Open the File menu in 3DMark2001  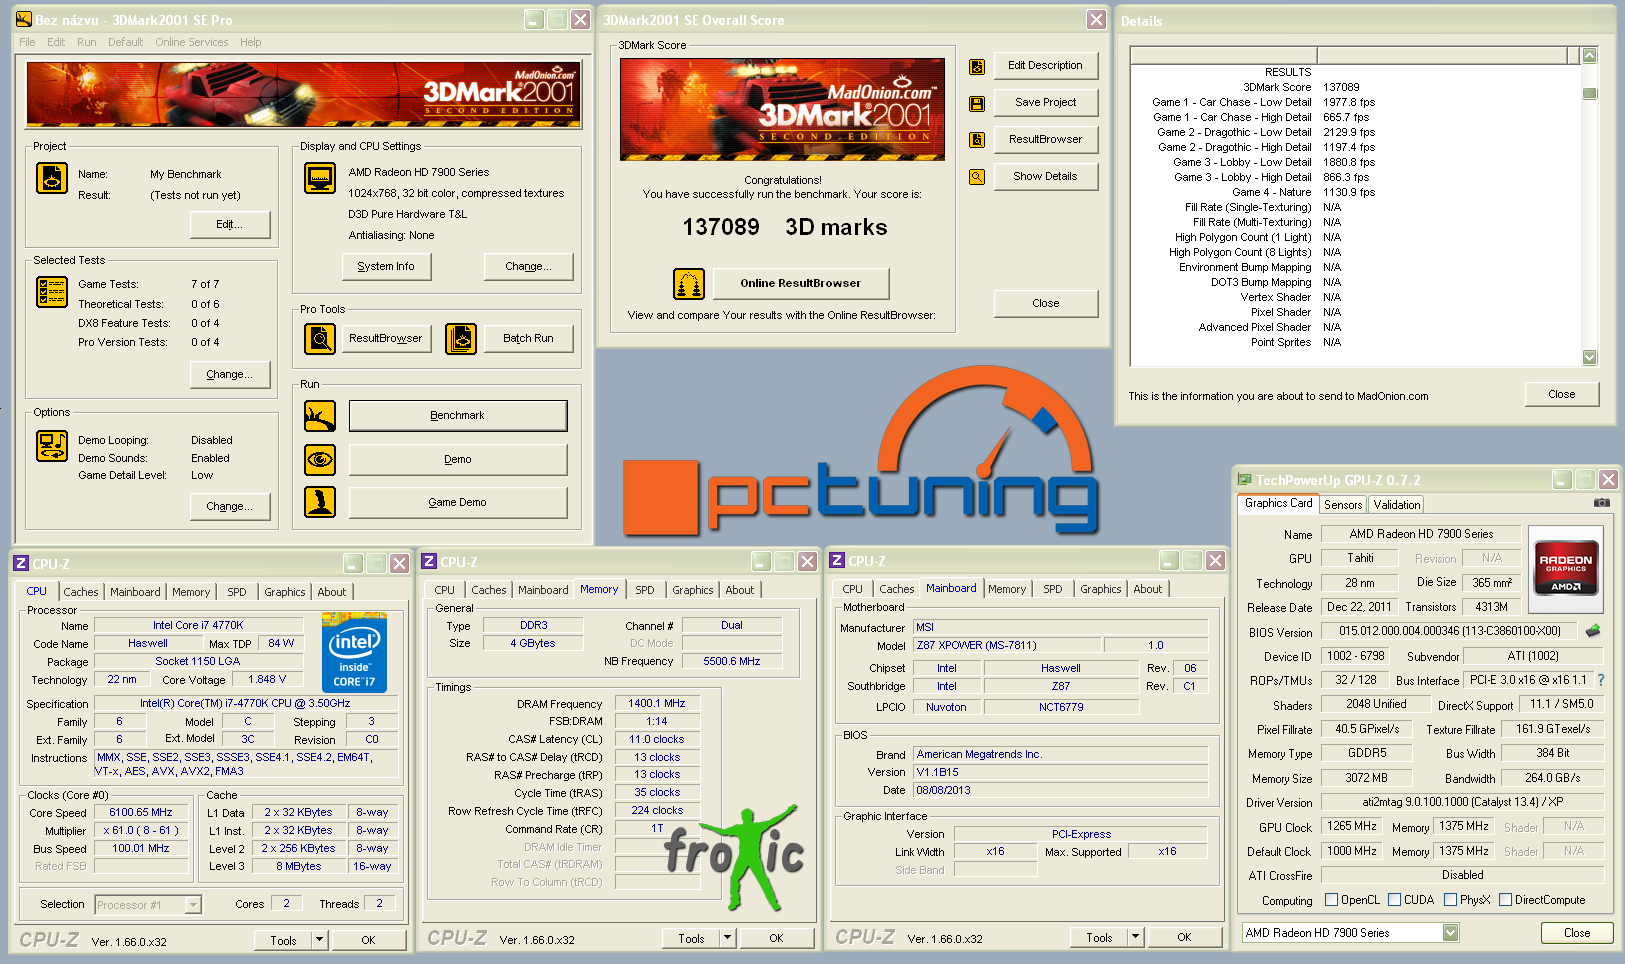coord(27,42)
